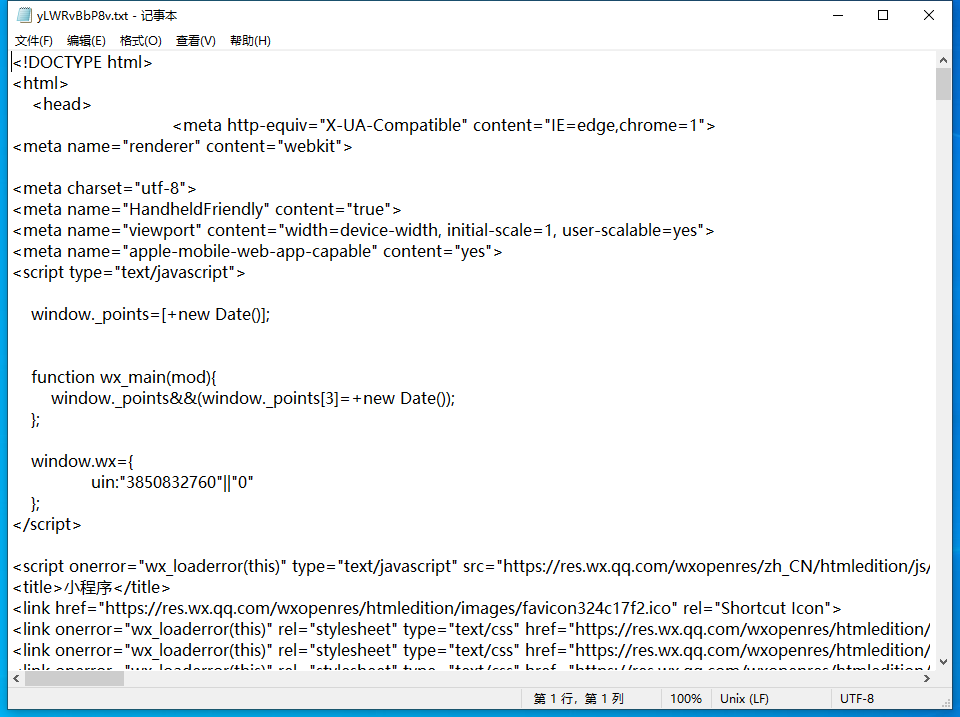
Task: Click the X-UA-Compatible meta line
Action: pos(444,126)
